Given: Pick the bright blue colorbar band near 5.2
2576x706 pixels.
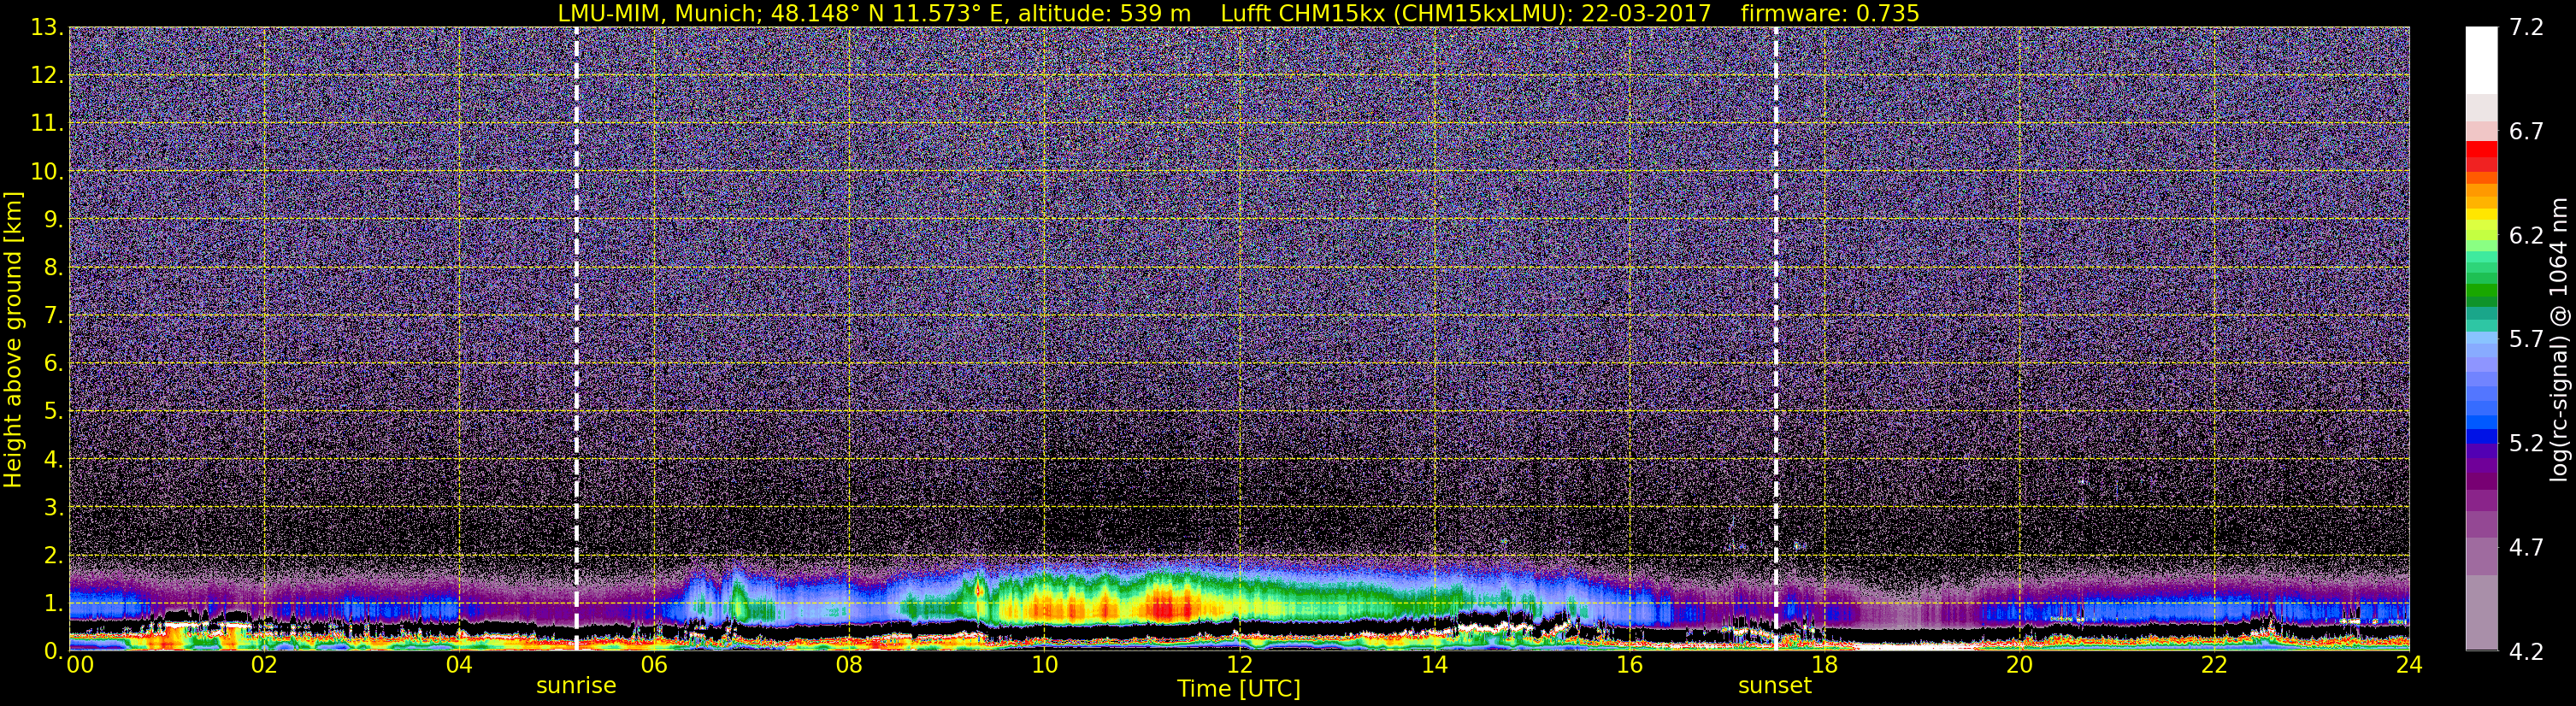Looking at the screenshot, I should pos(2481,436).
